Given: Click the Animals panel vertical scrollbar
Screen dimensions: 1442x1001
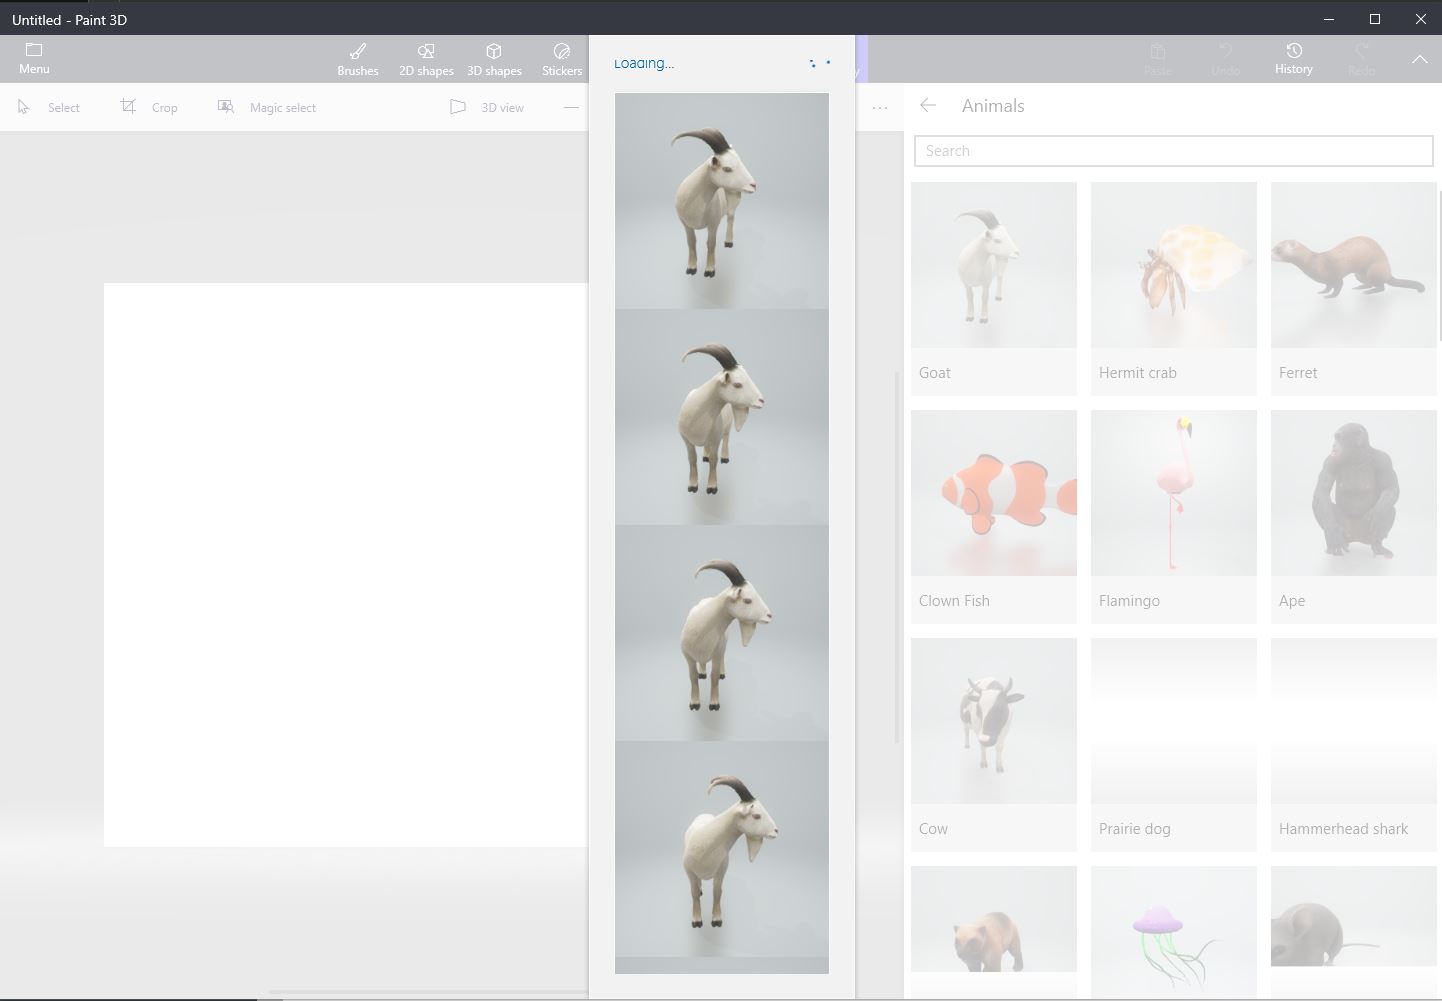Looking at the screenshot, I should click(1439, 265).
